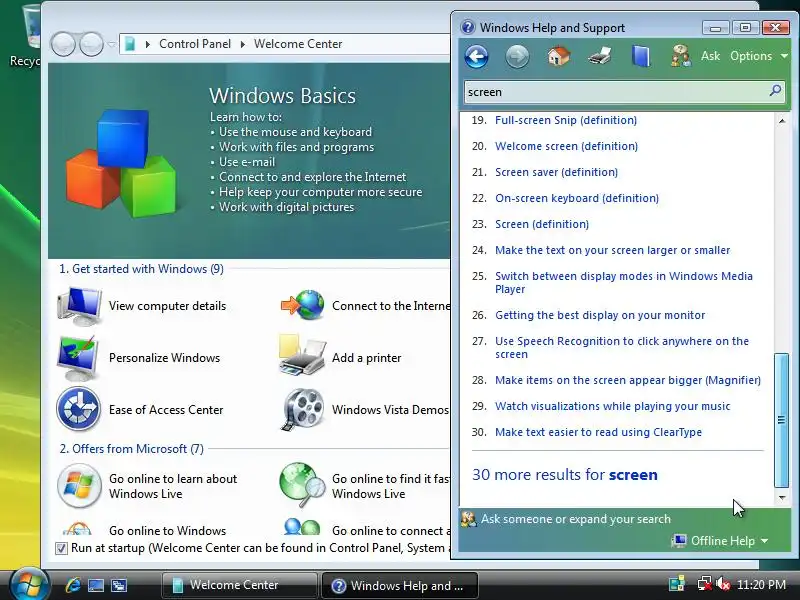Open 'Welcome screen (definition)' result

(x=566, y=146)
